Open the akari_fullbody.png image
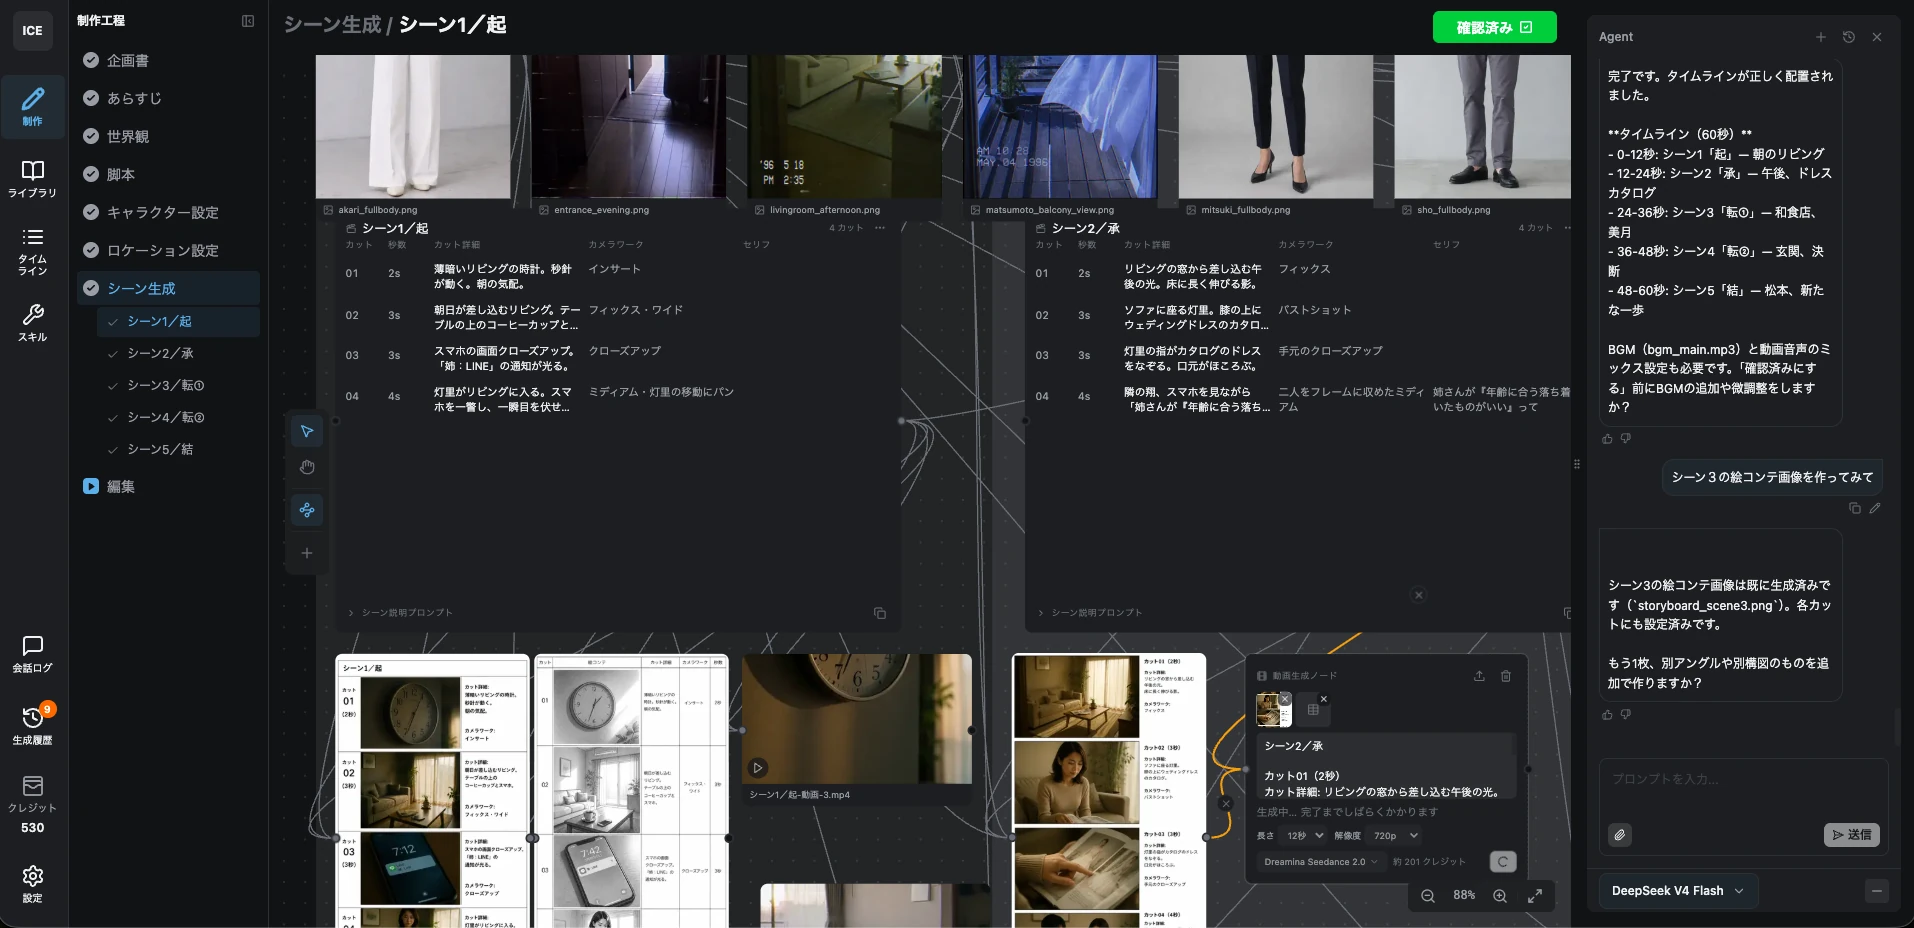Screen dimensions: 1914x928 click(x=413, y=127)
